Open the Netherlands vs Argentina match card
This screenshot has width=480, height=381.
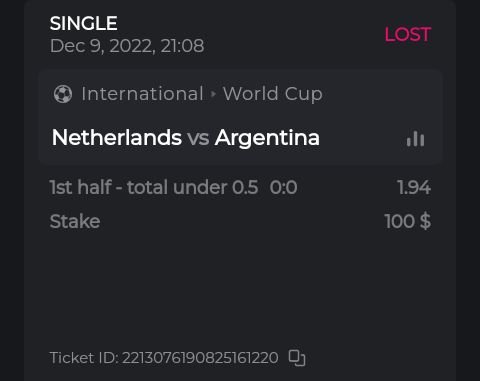tap(240, 117)
